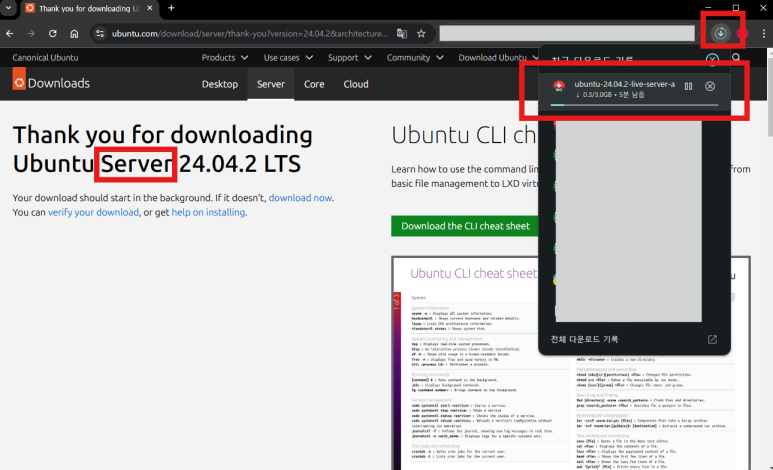
Task: Click the translate page icon
Action: pyautogui.click(x=402, y=34)
